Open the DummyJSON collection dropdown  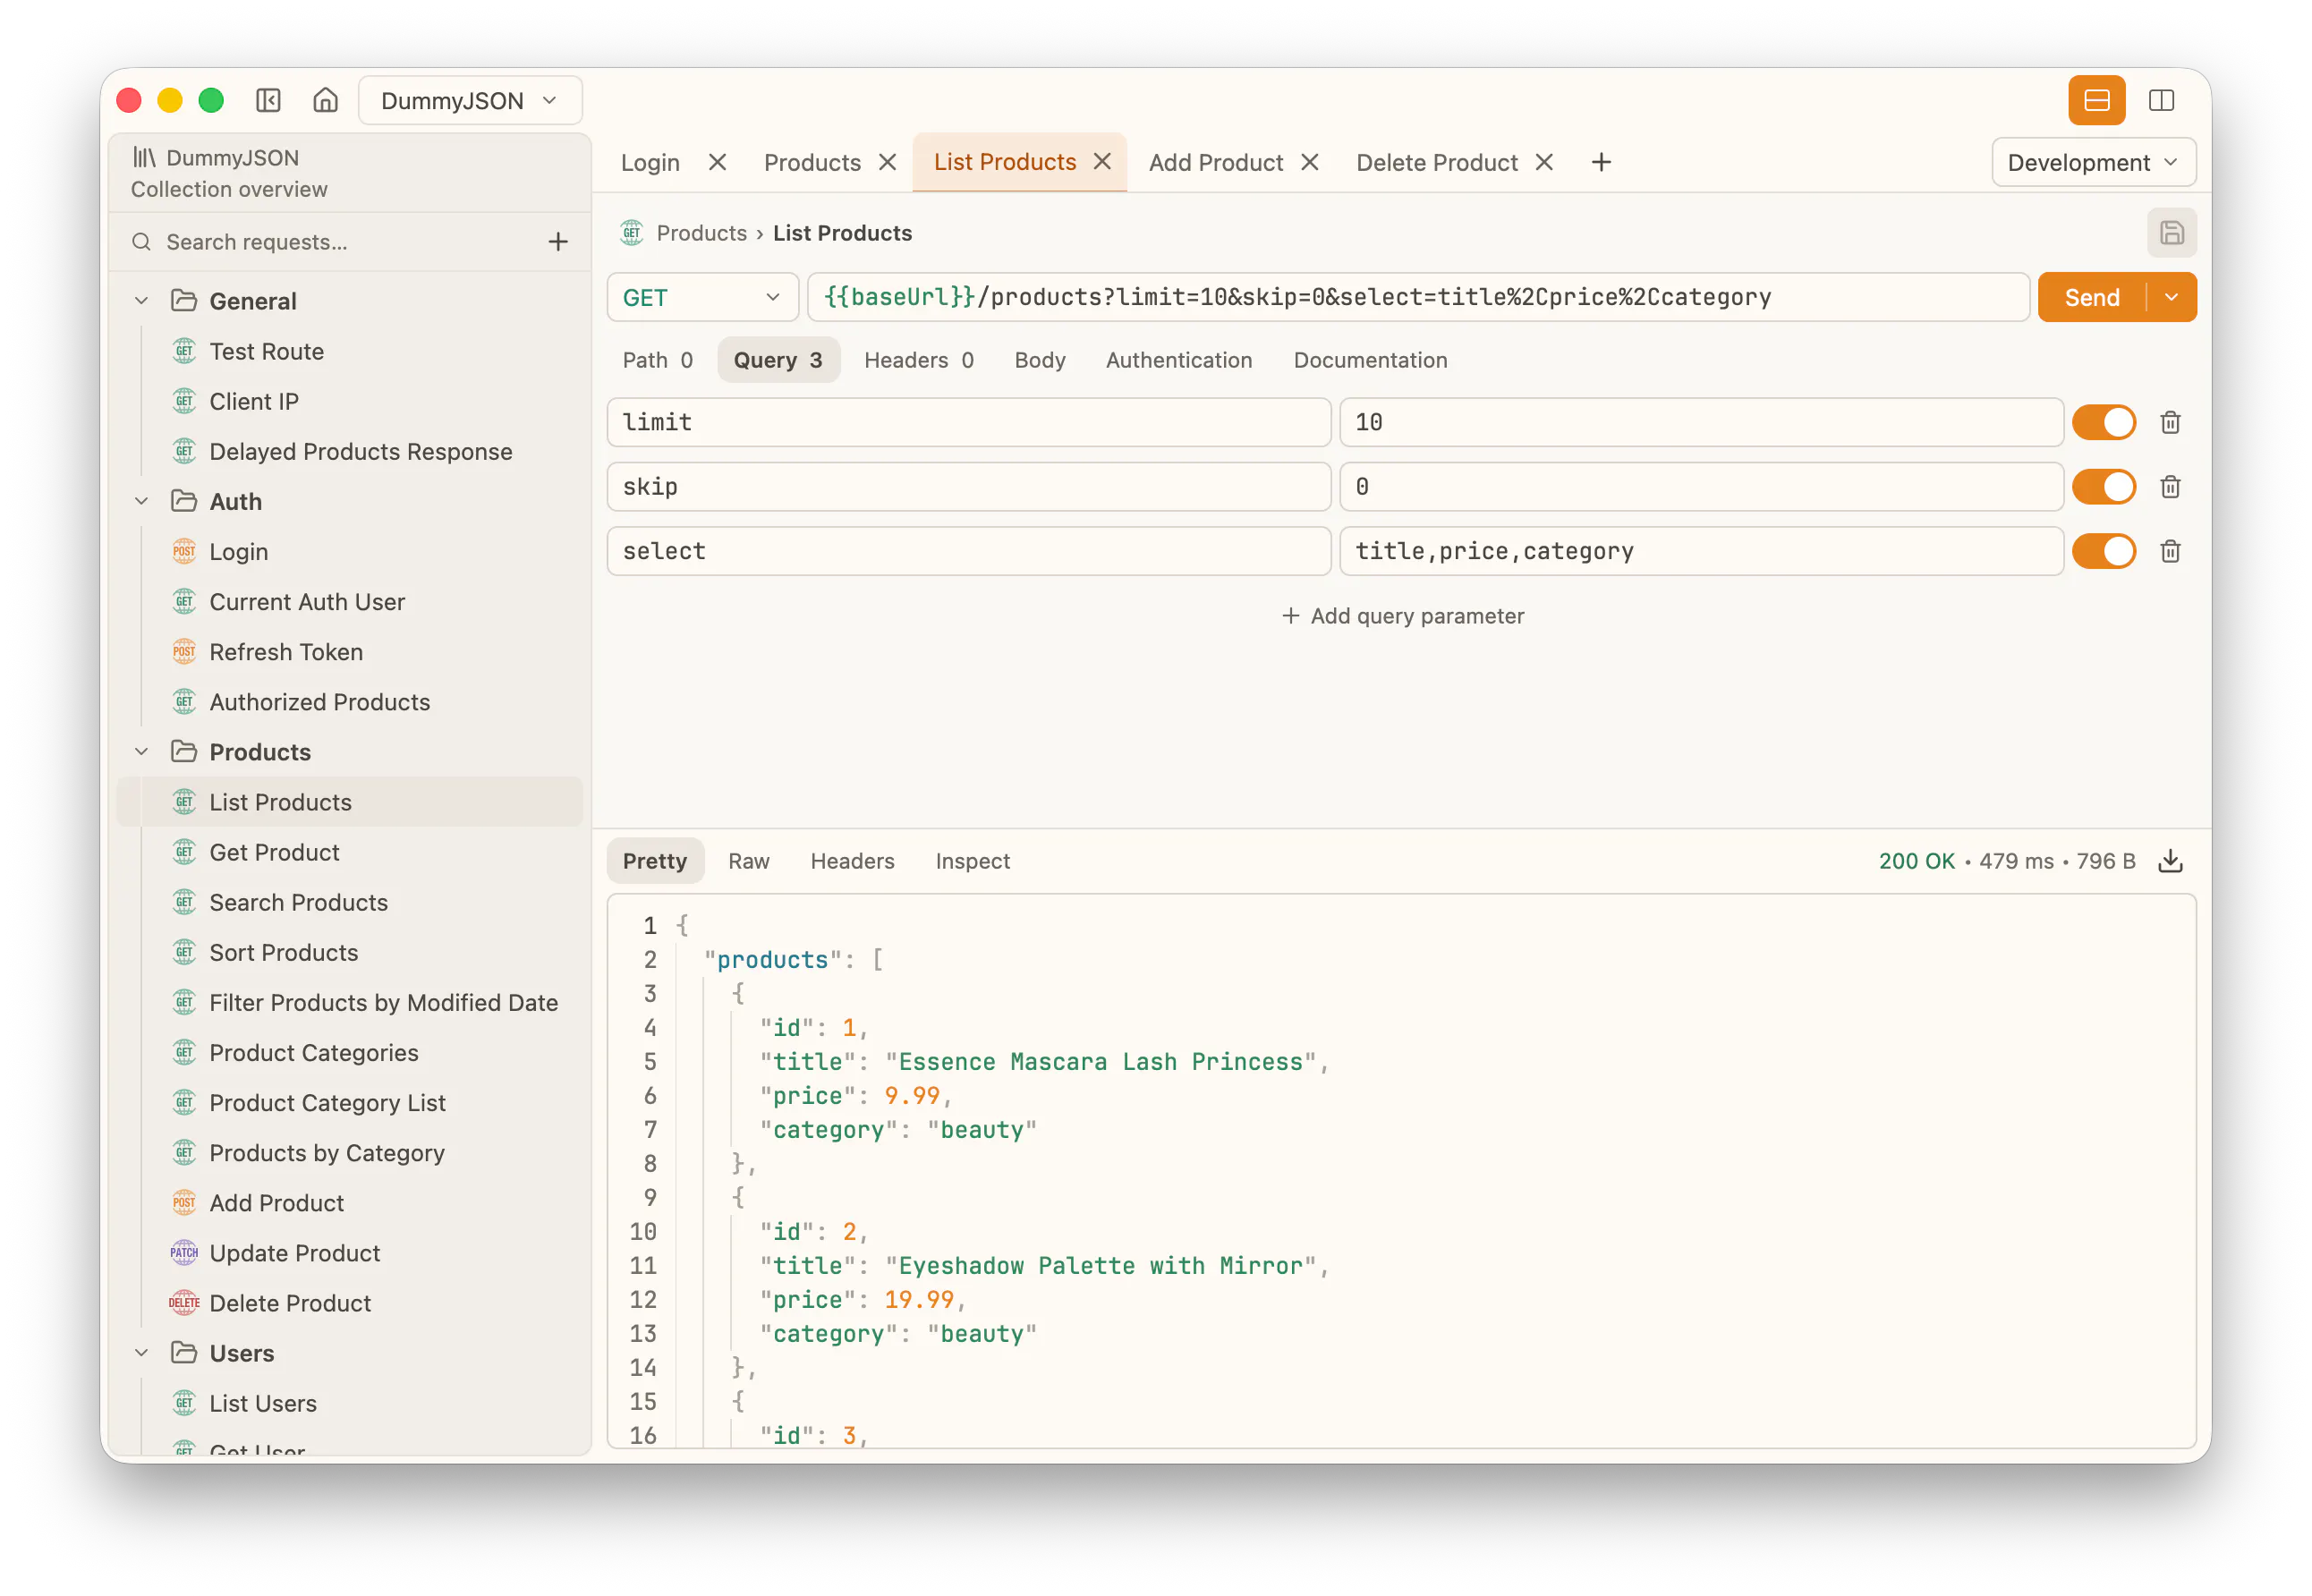(x=470, y=101)
